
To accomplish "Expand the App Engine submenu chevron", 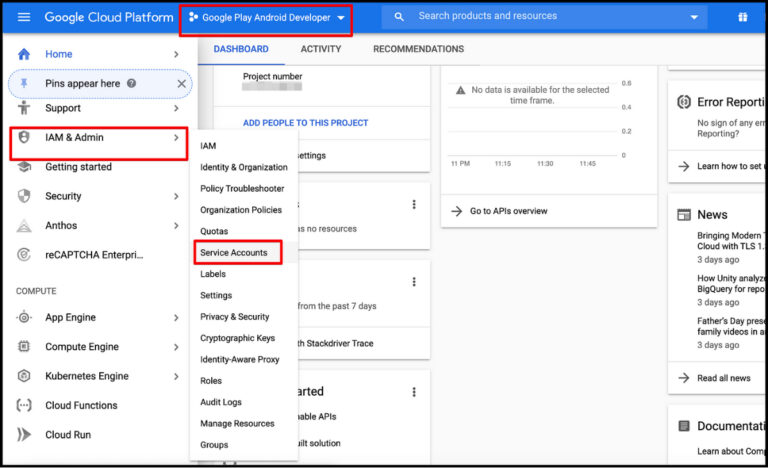I will coord(176,318).
